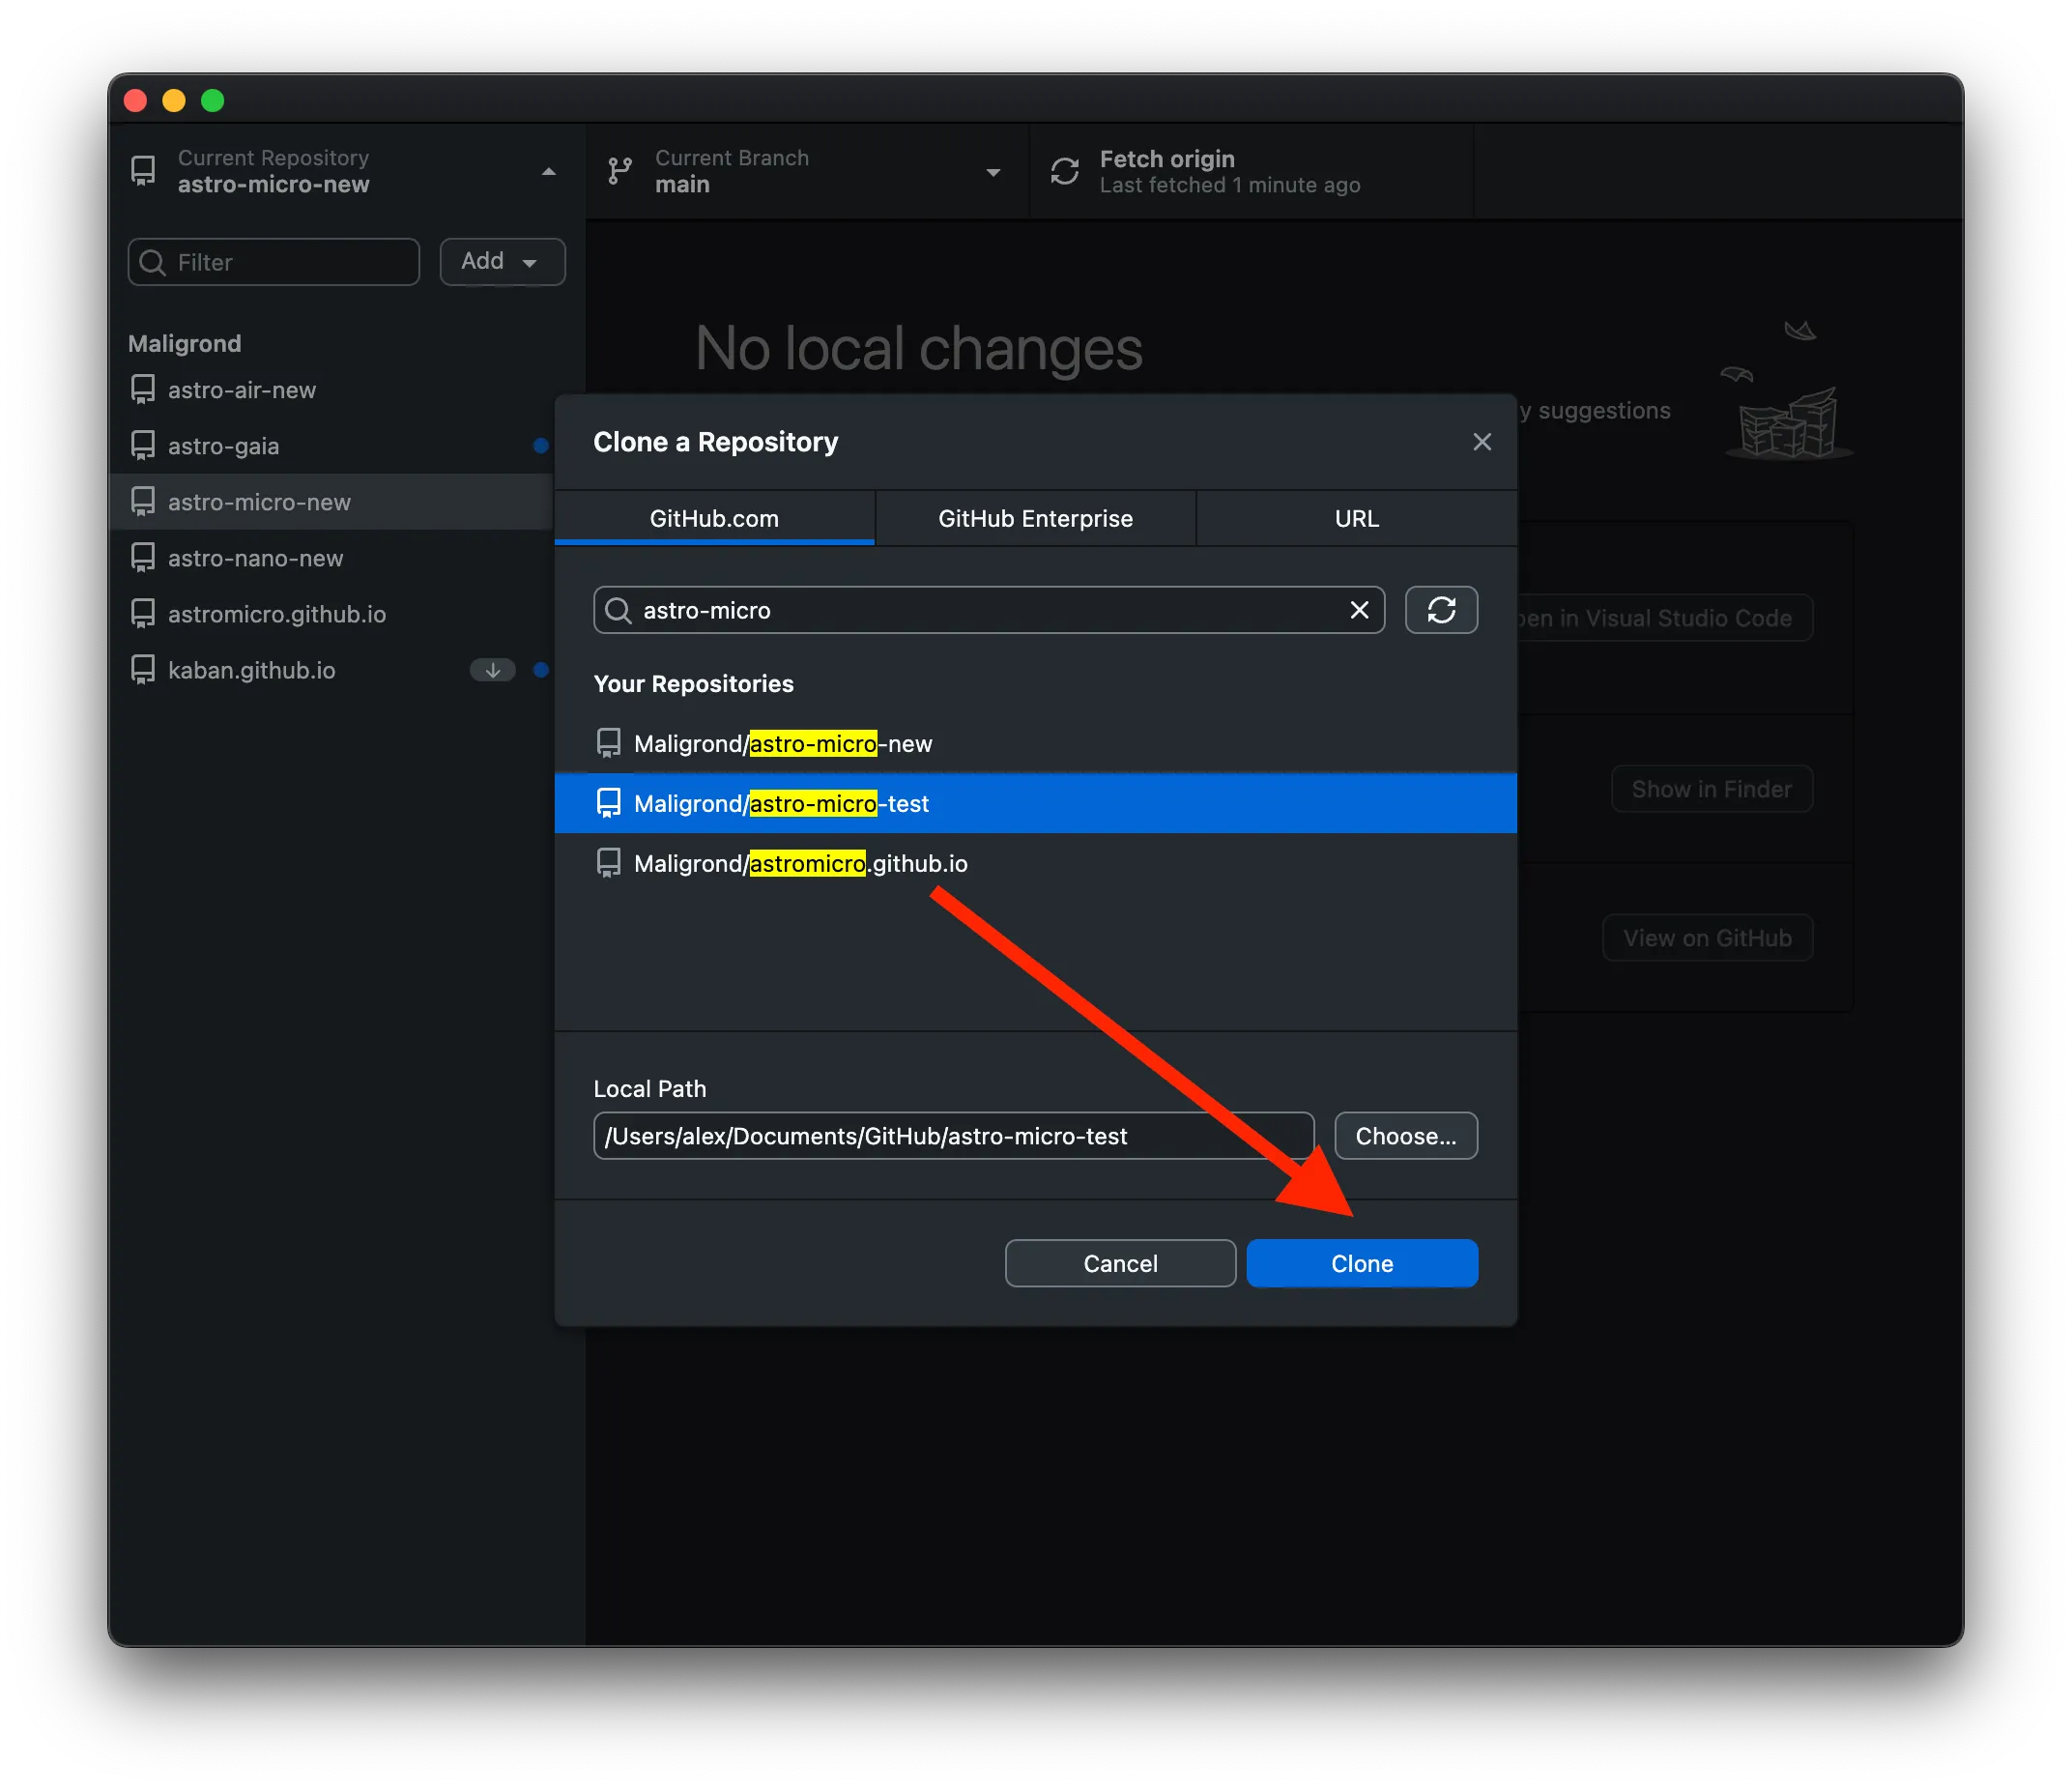This screenshot has width=2072, height=1790.
Task: Click Show in Finder button
Action: (x=1711, y=789)
